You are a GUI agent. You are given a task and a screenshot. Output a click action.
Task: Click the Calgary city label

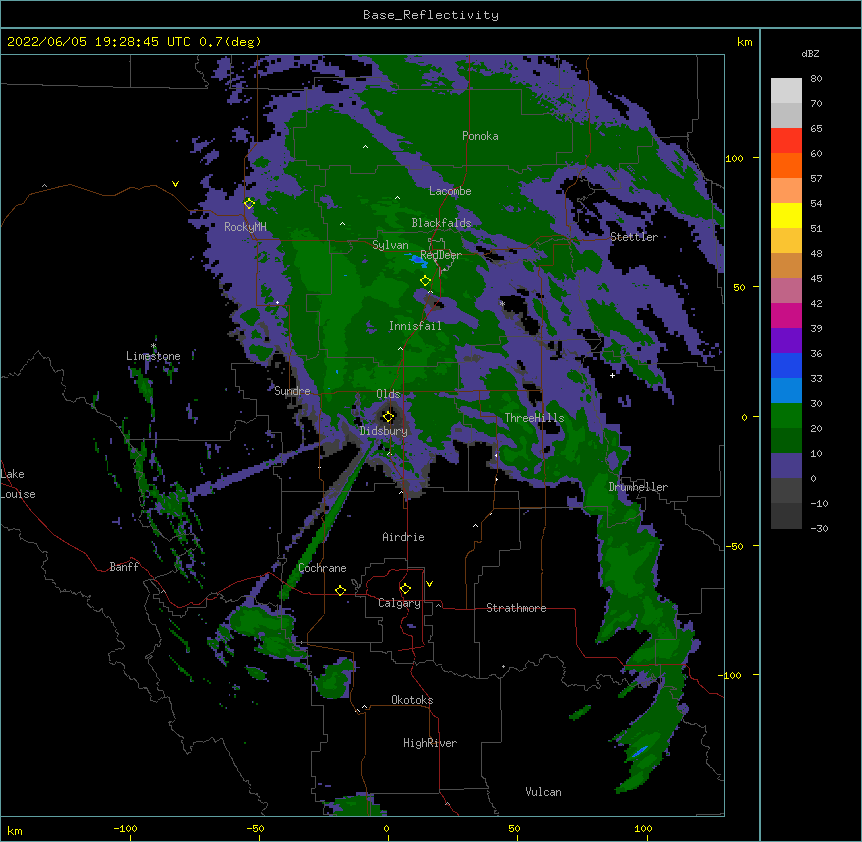[x=399, y=603]
